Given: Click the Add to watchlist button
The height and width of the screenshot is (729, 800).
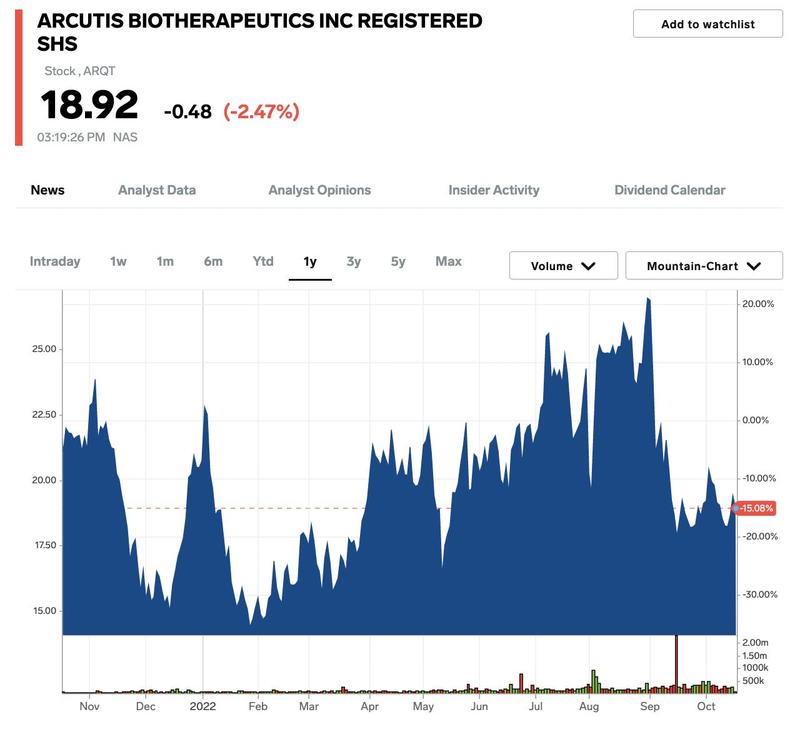Looking at the screenshot, I should 708,24.
